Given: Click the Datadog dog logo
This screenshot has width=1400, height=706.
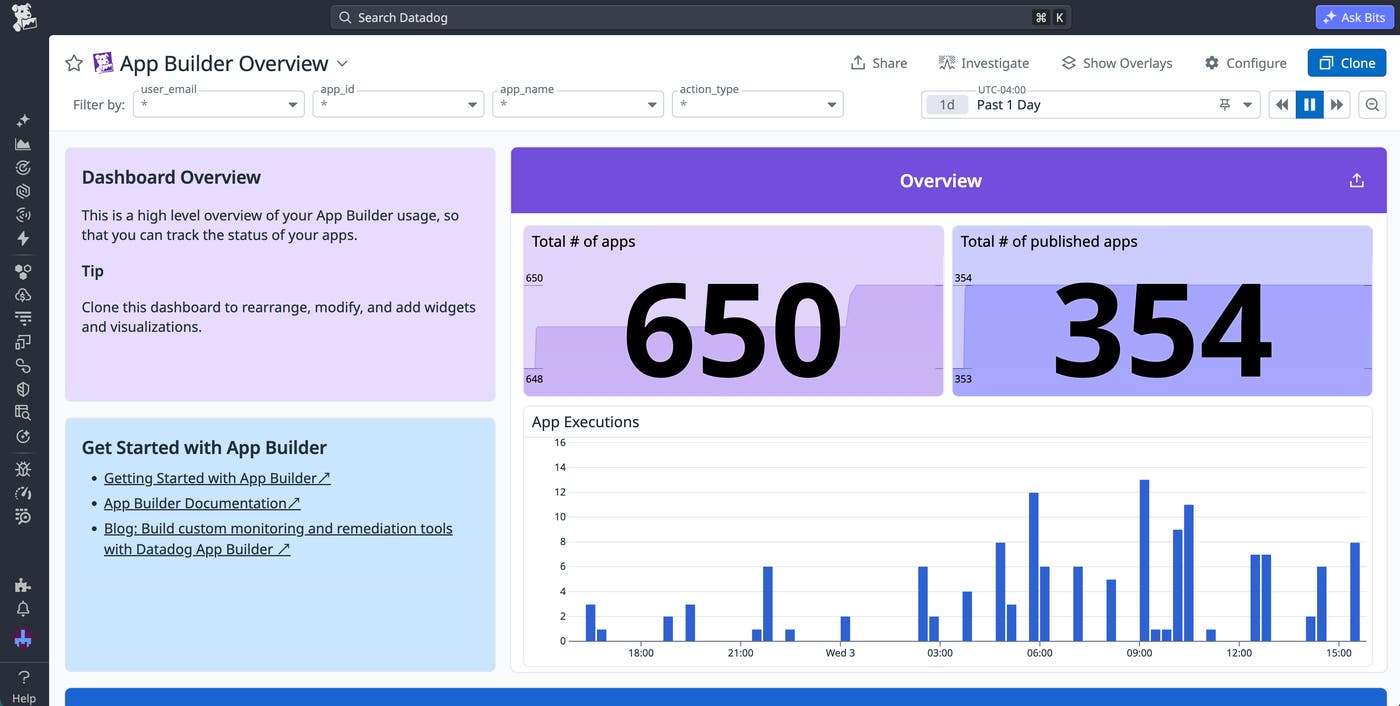Looking at the screenshot, I should 24,17.
